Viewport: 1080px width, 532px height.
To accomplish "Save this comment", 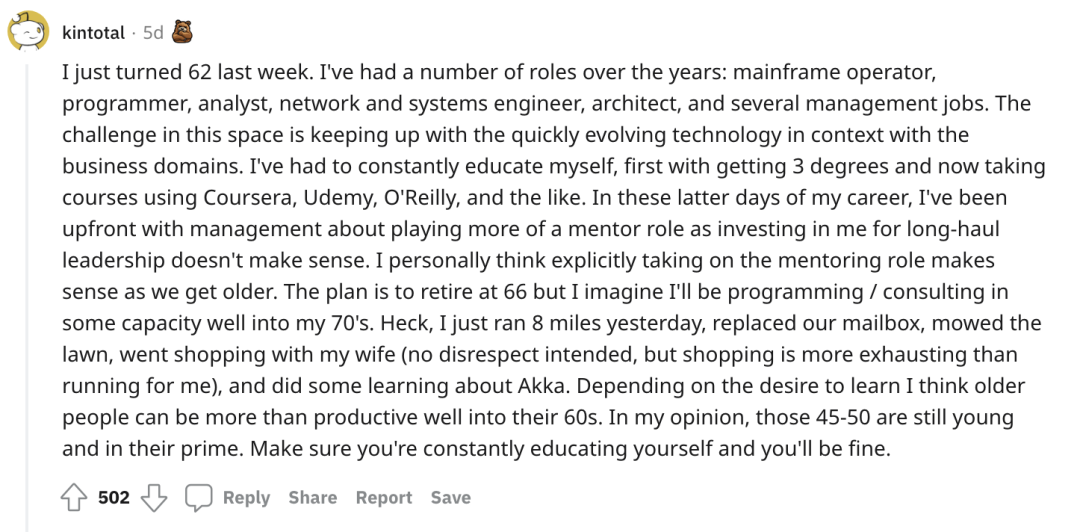I will point(450,498).
